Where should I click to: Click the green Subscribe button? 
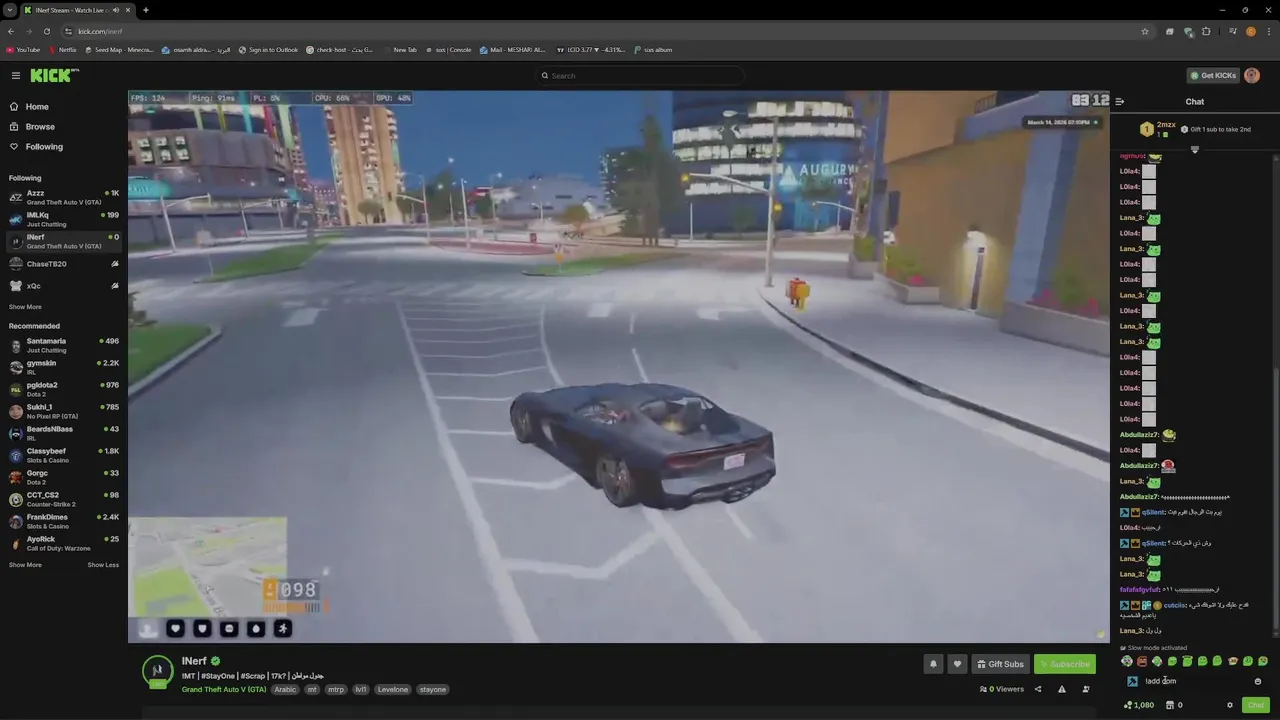point(1064,664)
